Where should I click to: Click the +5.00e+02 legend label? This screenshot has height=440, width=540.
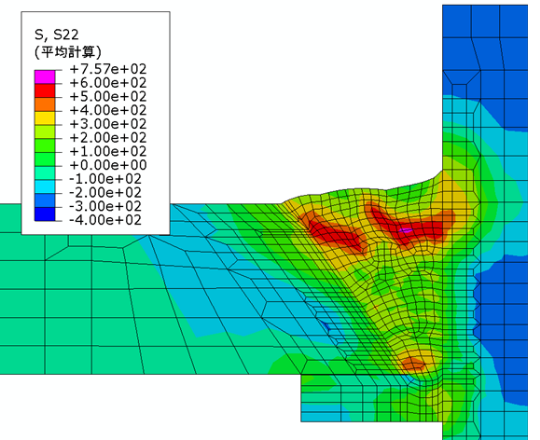click(108, 97)
